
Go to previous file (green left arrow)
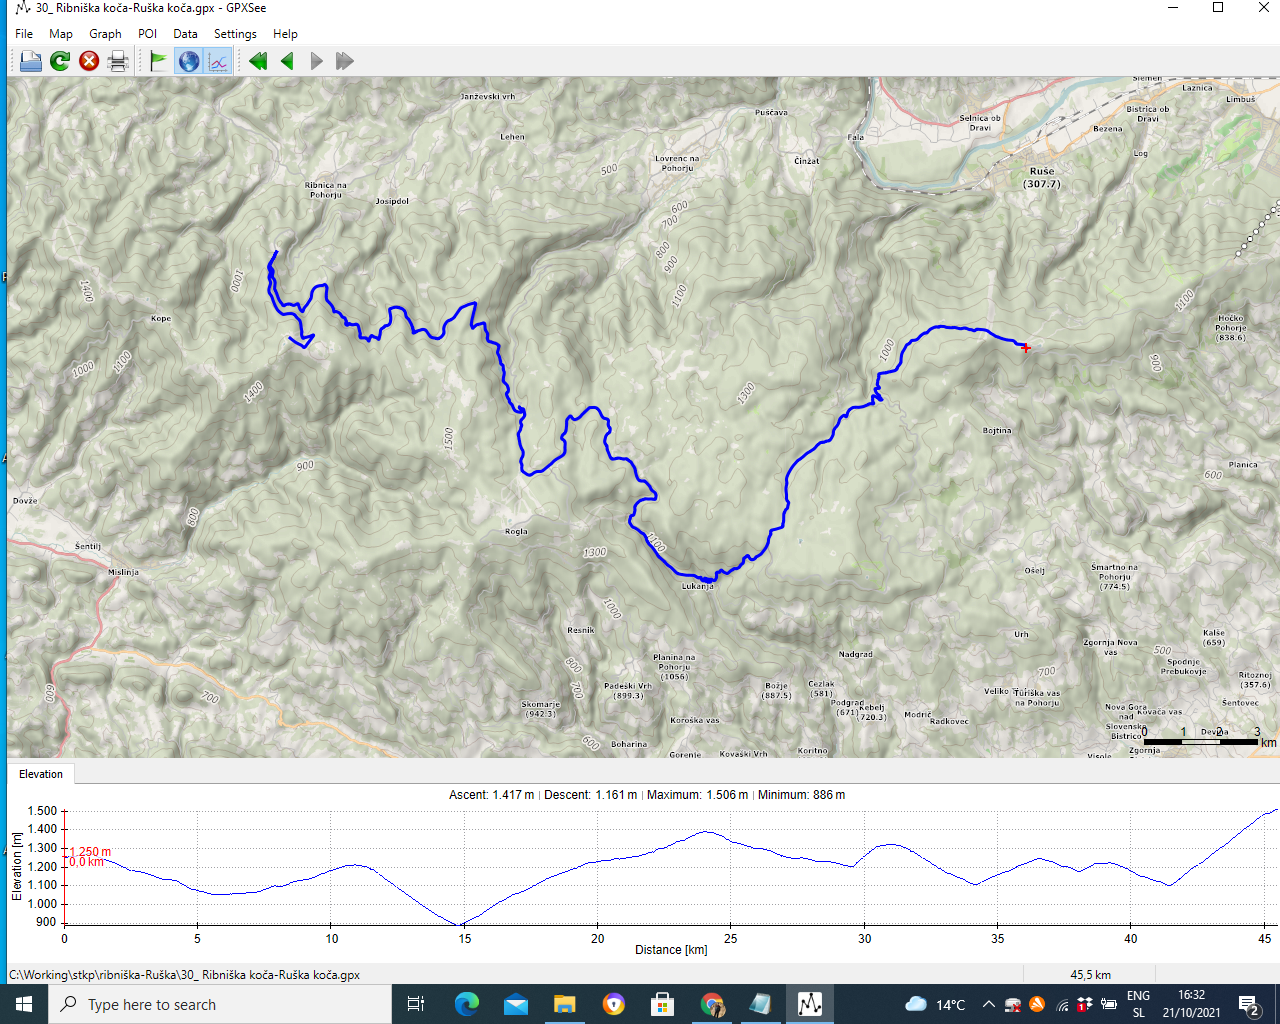click(x=287, y=61)
